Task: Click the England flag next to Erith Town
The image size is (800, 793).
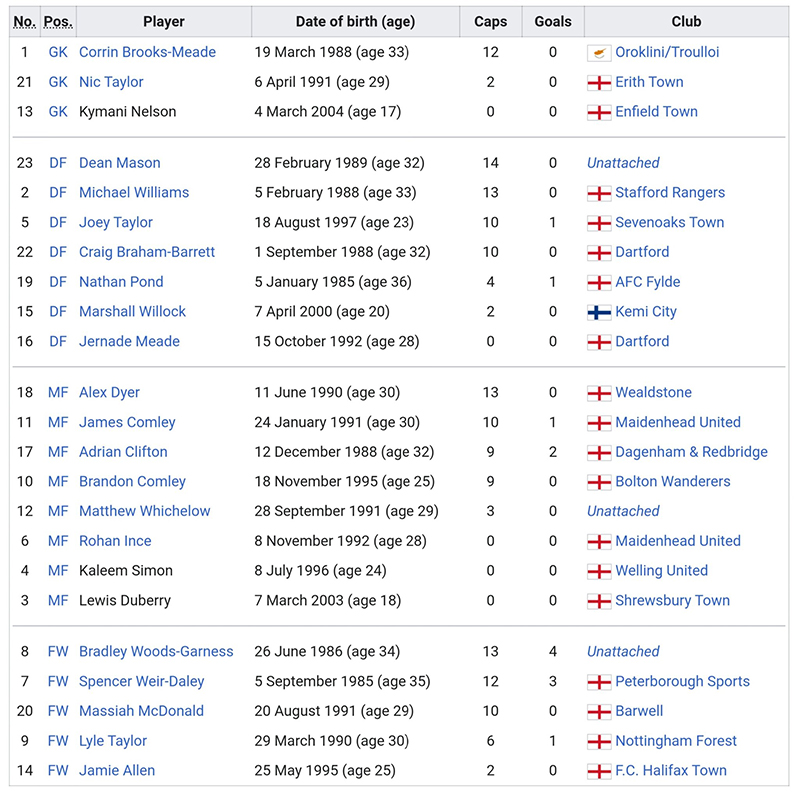Action: (x=599, y=83)
